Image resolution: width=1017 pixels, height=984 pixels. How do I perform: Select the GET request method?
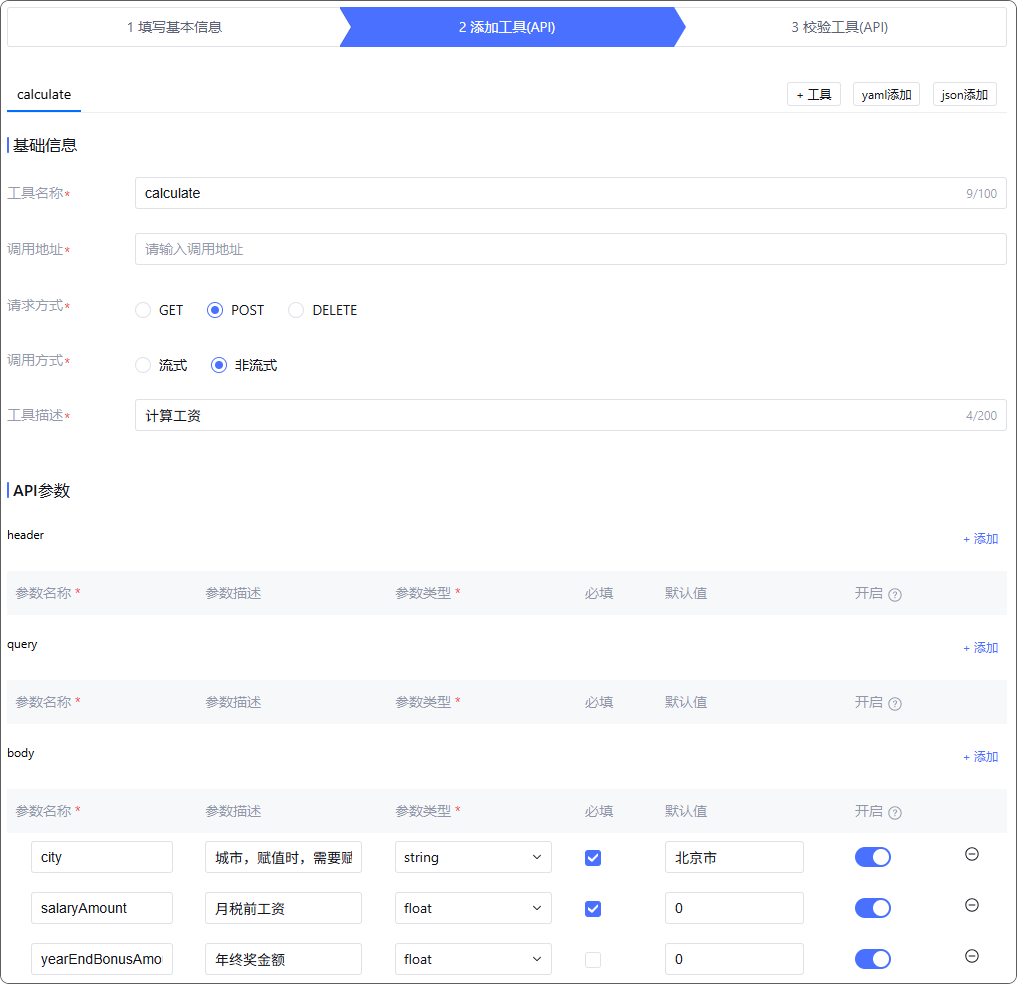click(143, 310)
